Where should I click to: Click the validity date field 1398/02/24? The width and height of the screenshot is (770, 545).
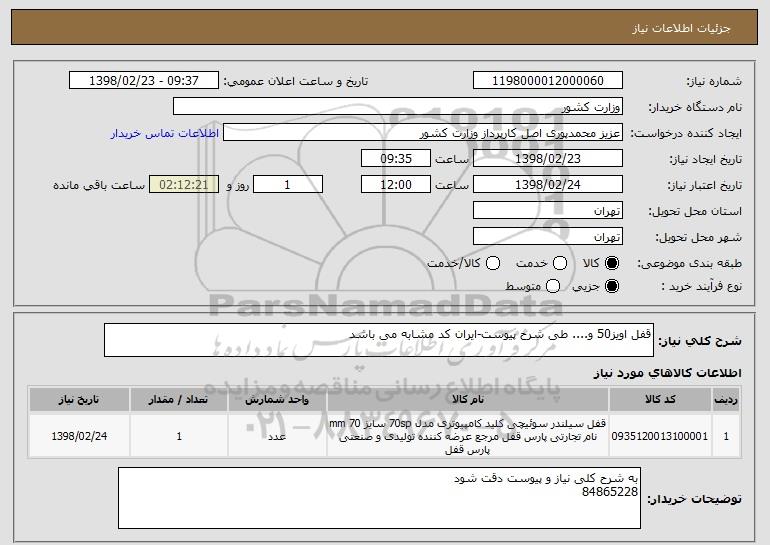pyautogui.click(x=548, y=185)
